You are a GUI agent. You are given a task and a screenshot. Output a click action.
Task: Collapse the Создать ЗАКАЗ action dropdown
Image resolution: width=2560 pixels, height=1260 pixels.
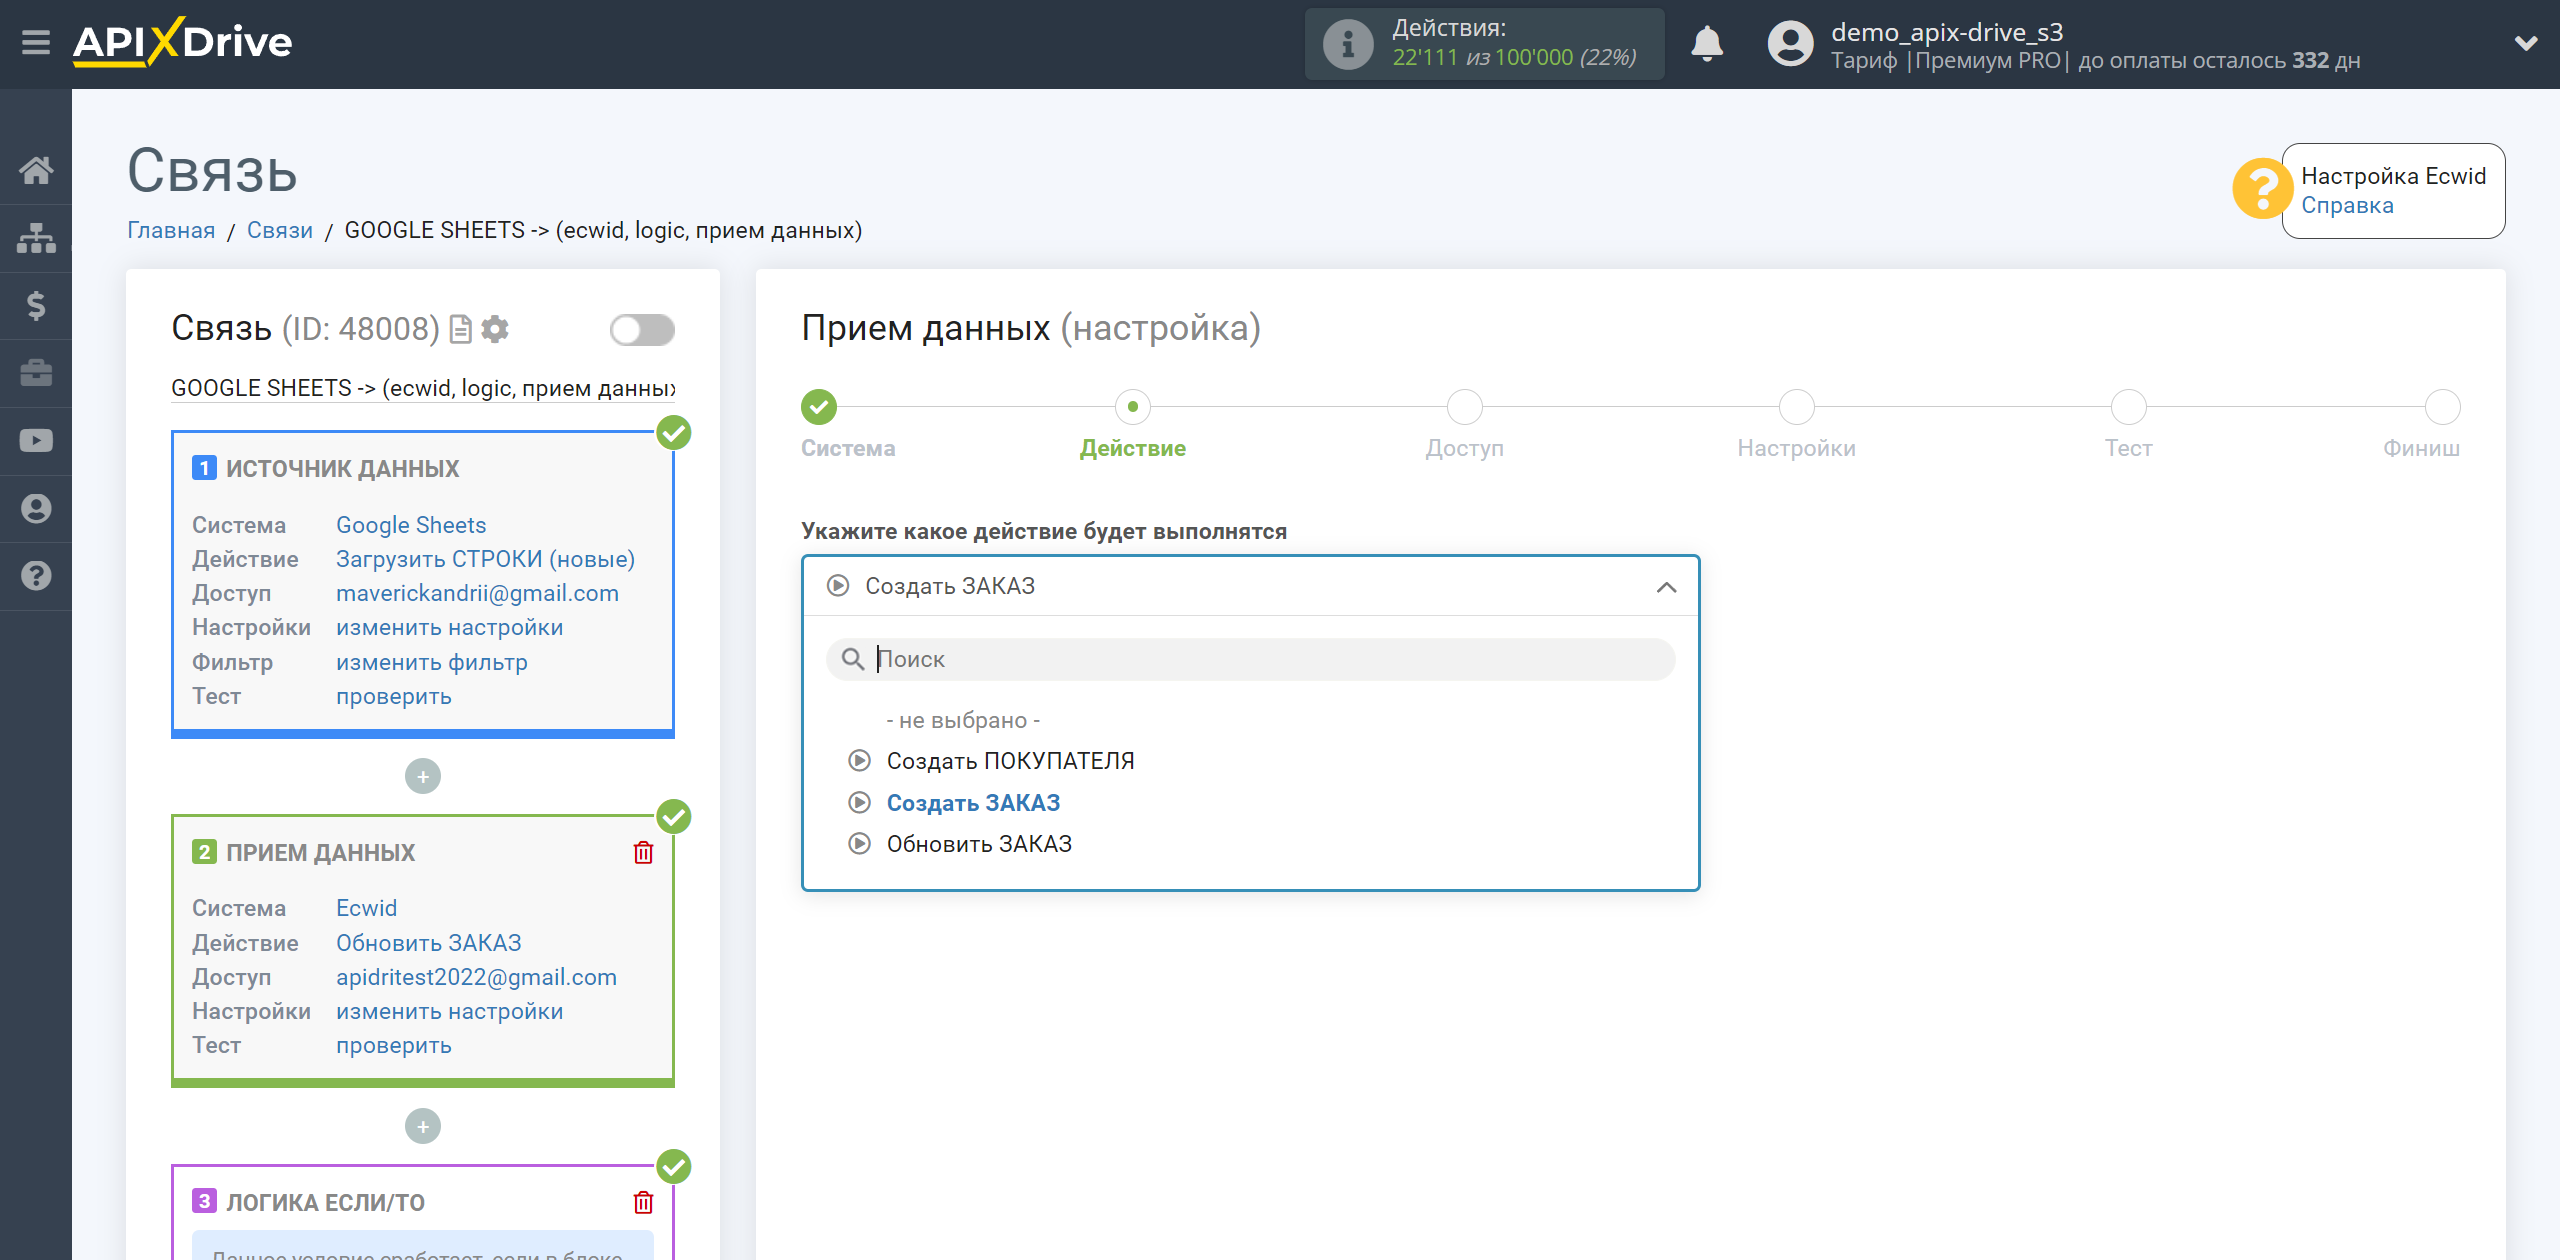coord(1250,587)
